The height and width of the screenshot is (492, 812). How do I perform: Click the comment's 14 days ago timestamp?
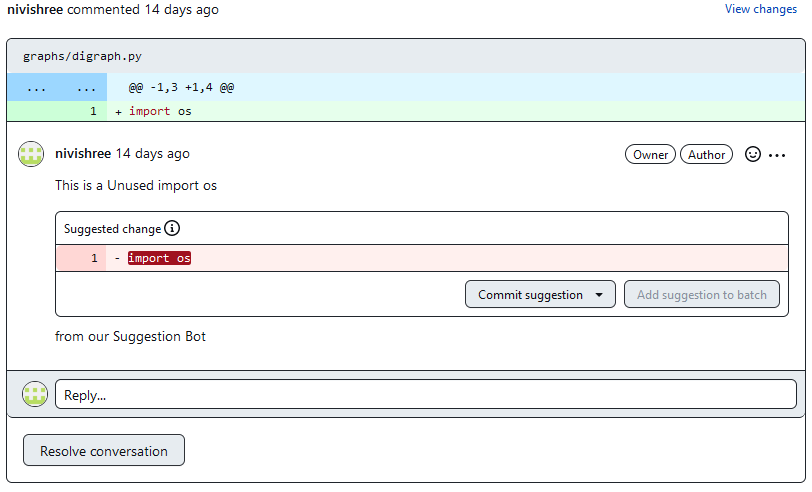[x=152, y=154]
